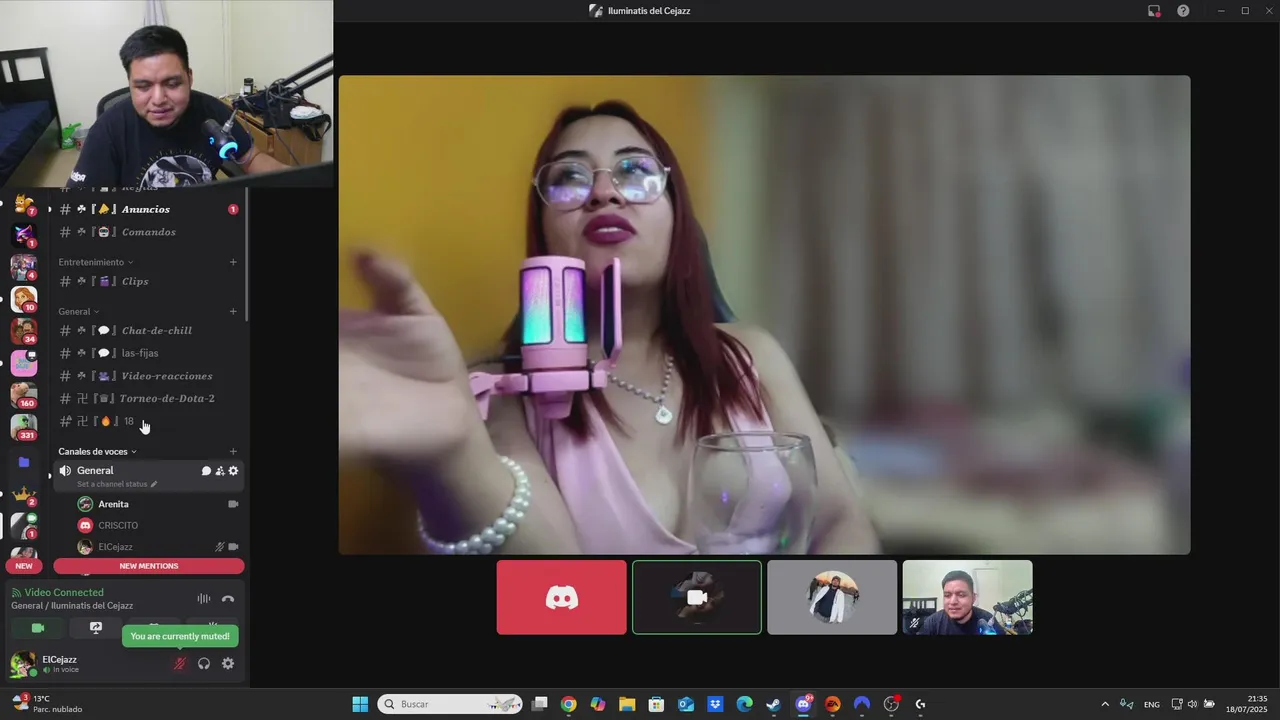Turn off camera with green camera button
The image size is (1280, 720).
coord(38,628)
